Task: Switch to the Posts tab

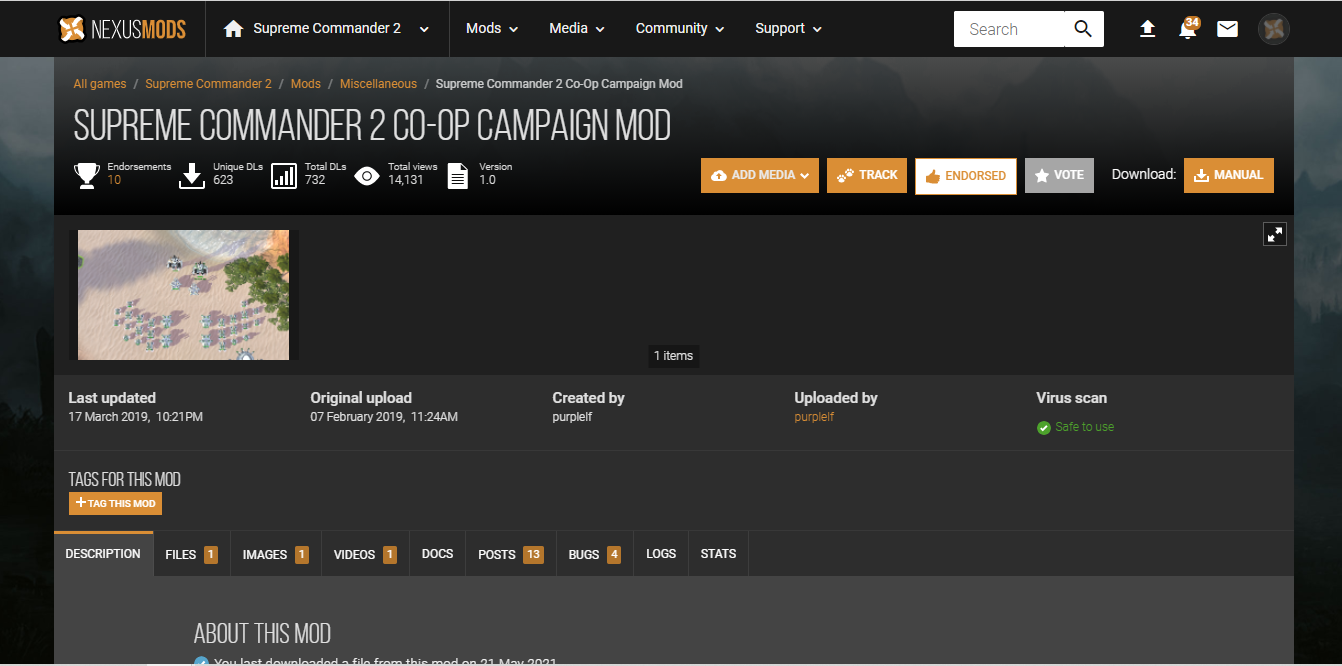Action: pyautogui.click(x=510, y=554)
